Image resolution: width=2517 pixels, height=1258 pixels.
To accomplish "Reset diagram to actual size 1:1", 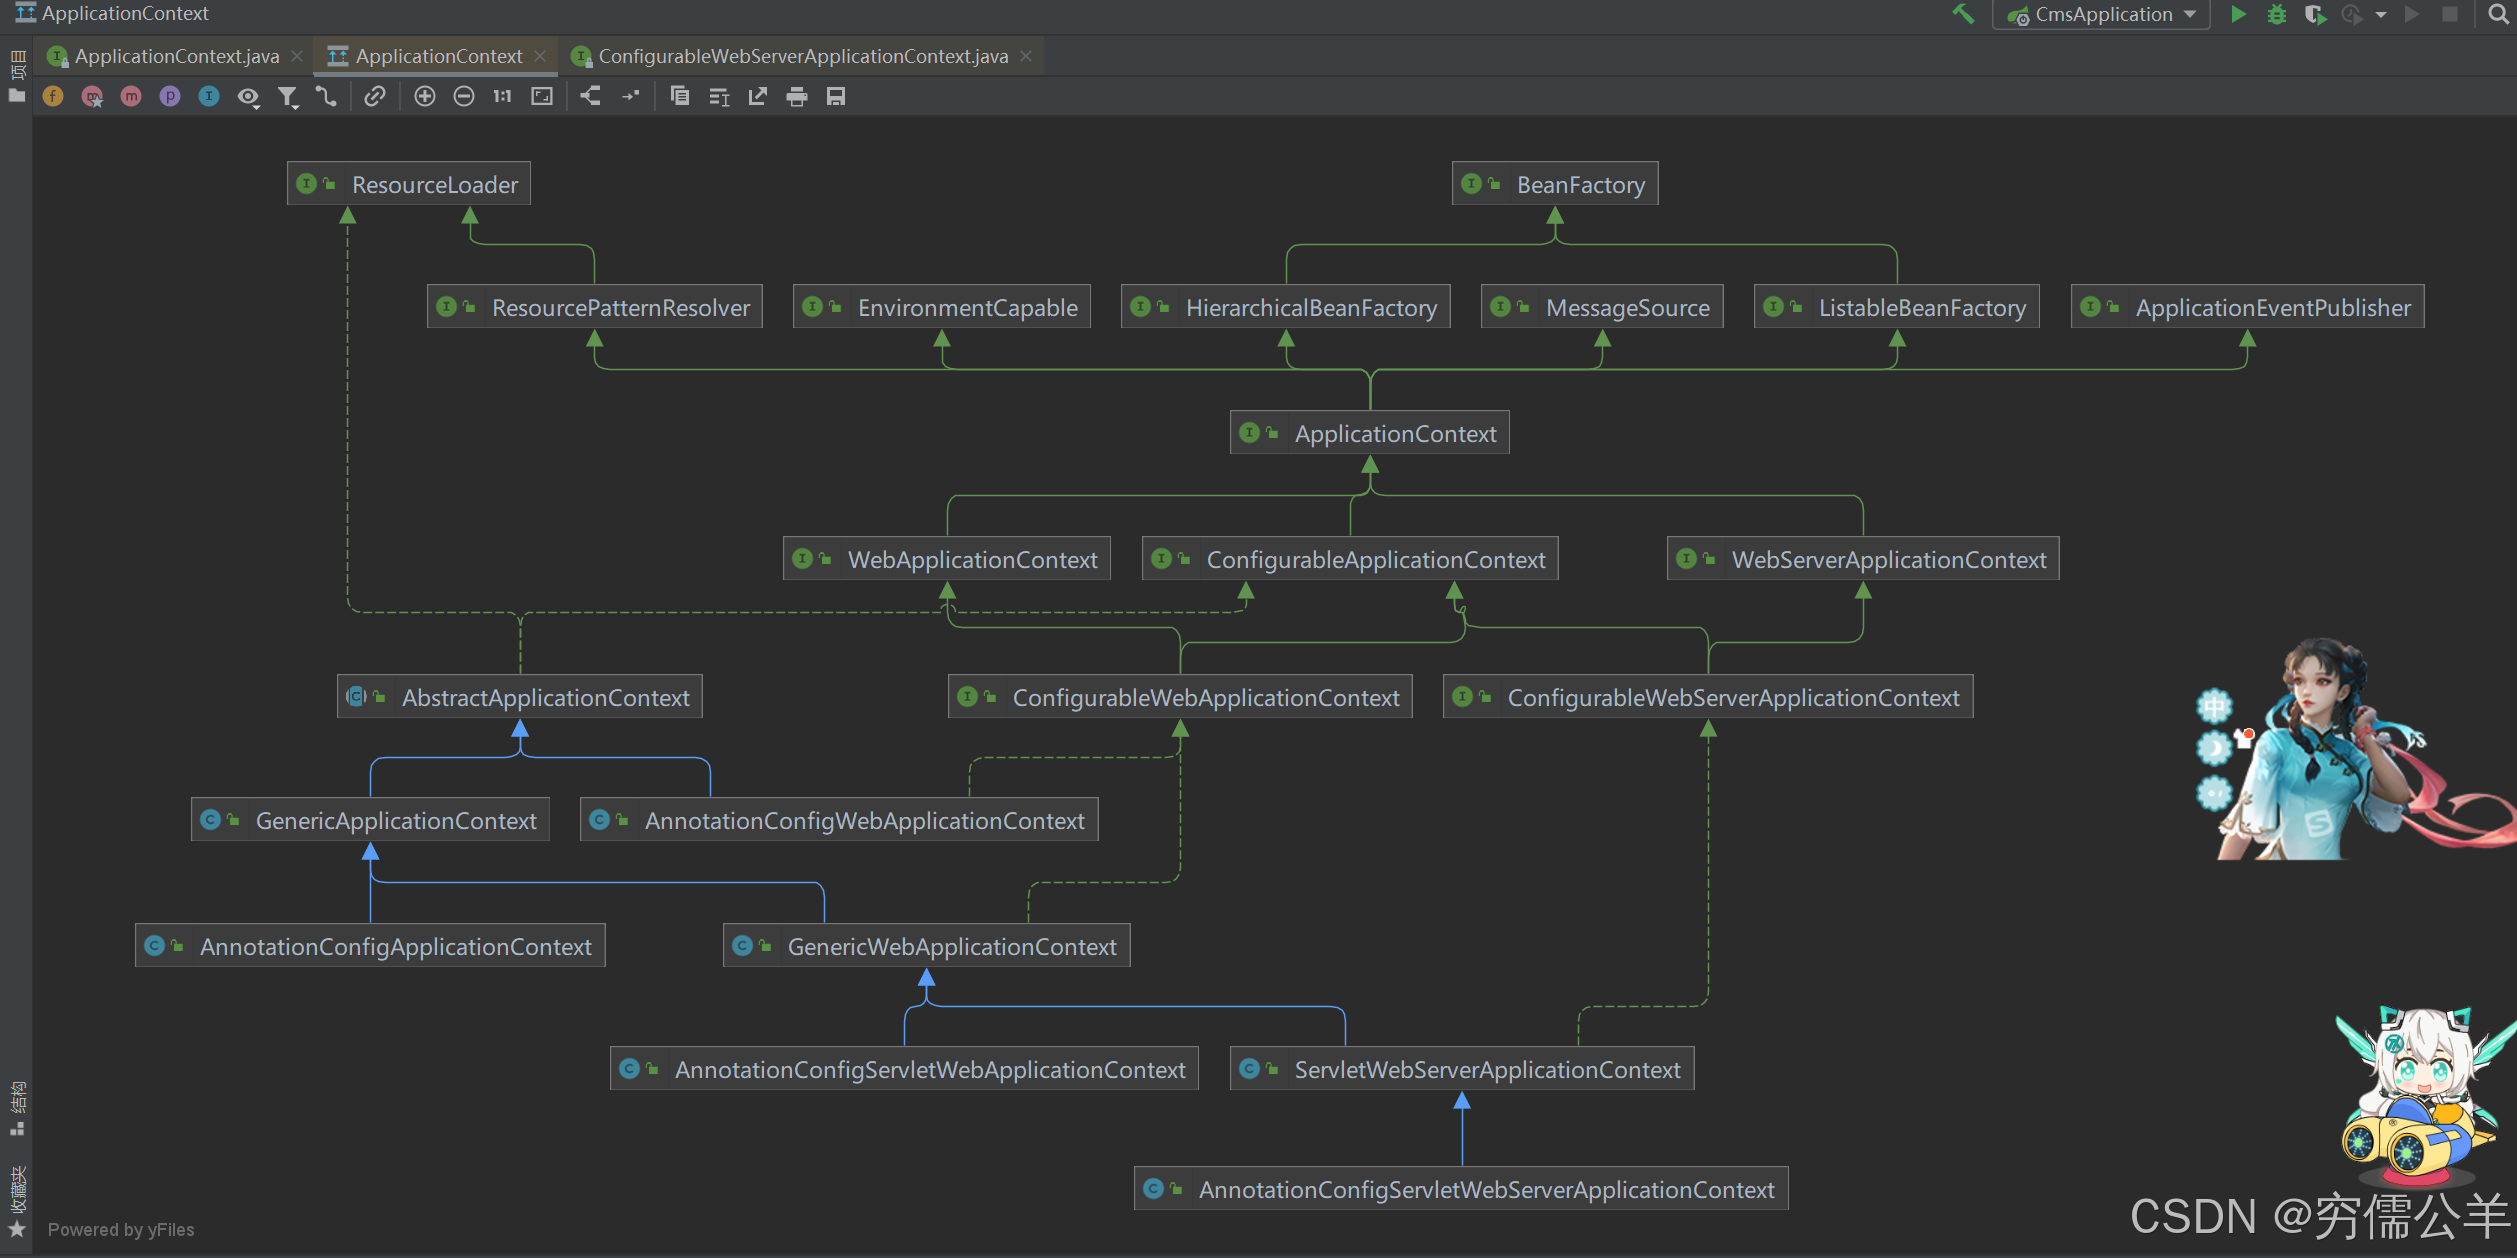I will pyautogui.click(x=502, y=96).
